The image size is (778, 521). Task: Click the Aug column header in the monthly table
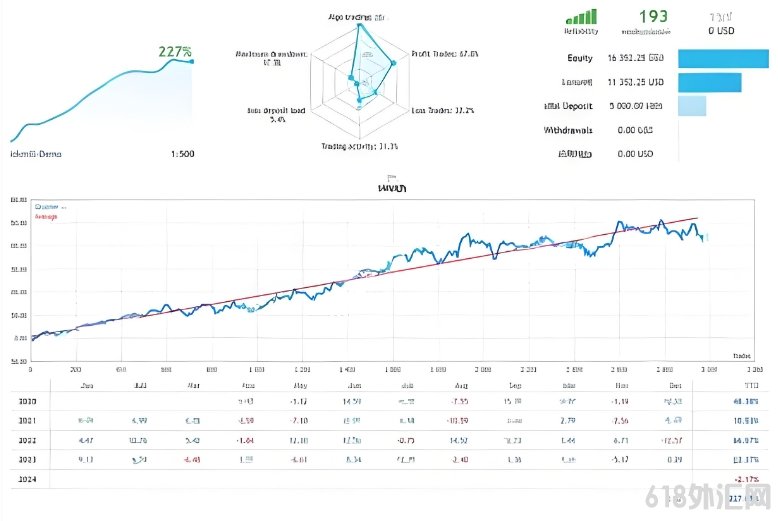pos(461,386)
